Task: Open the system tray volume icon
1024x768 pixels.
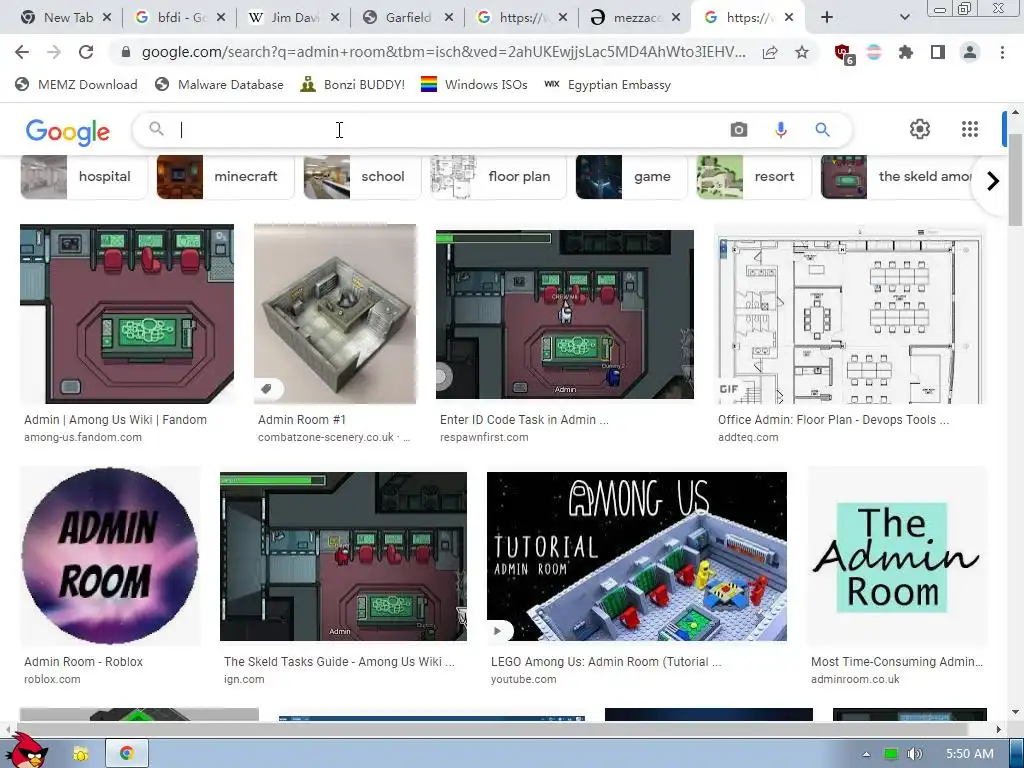Action: click(x=915, y=754)
